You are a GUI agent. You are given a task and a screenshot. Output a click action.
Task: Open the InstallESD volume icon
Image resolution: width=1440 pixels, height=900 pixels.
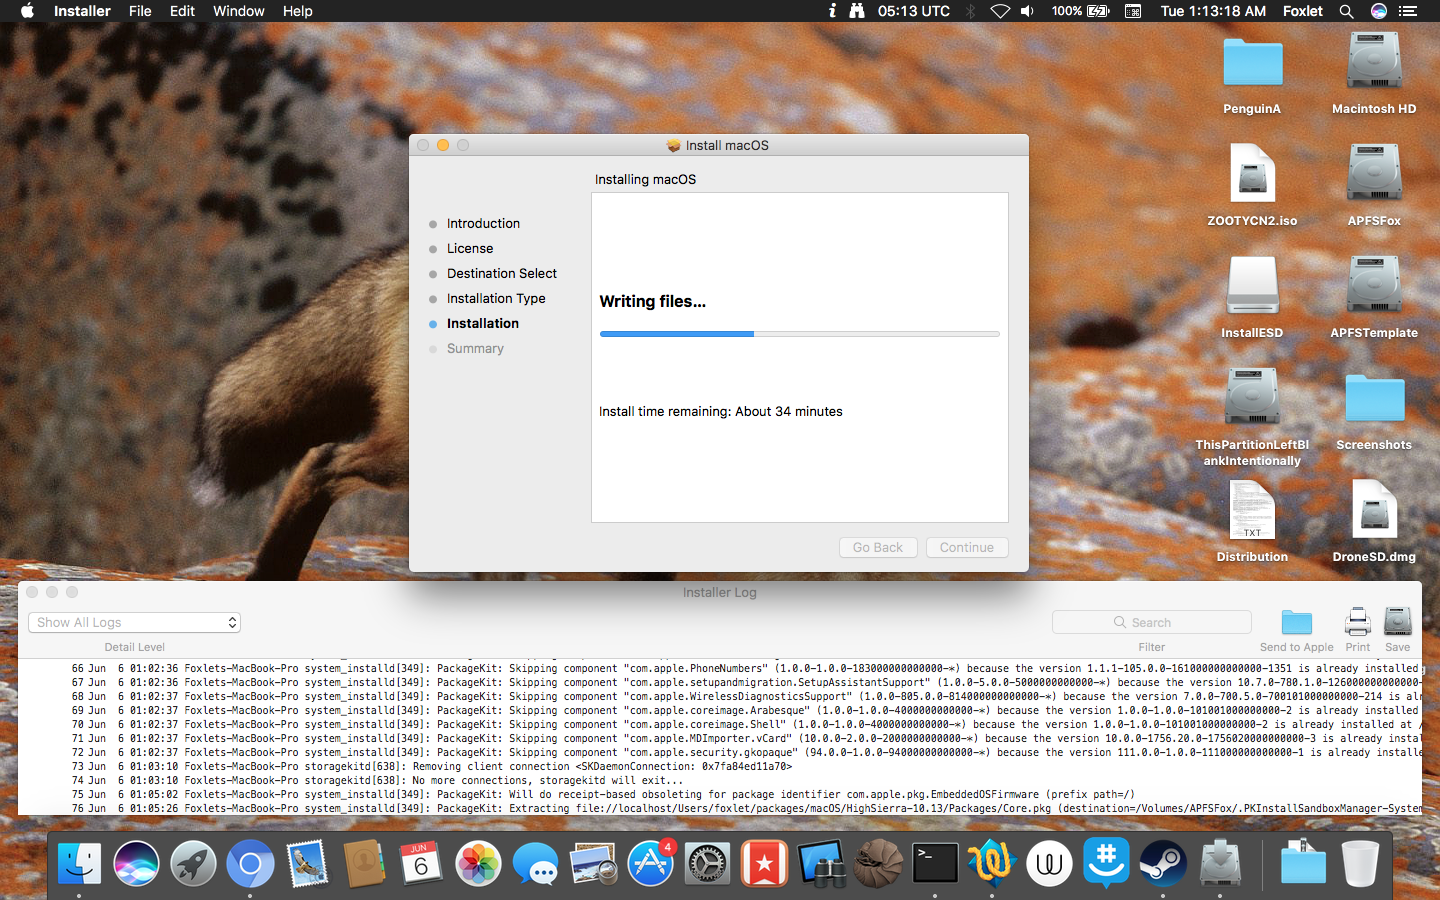1252,286
